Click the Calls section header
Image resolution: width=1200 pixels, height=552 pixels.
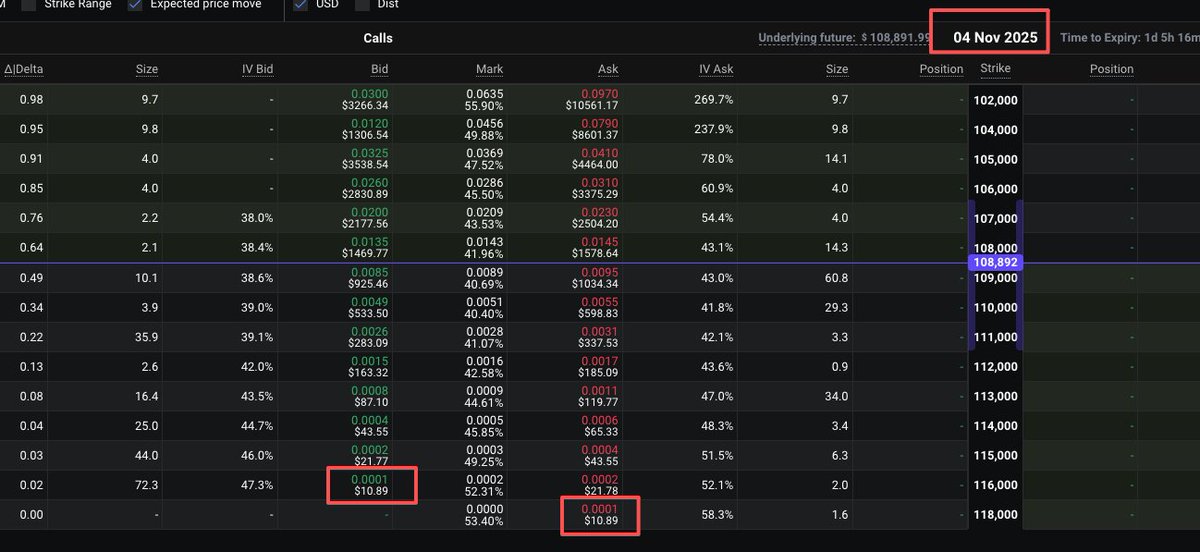(378, 38)
